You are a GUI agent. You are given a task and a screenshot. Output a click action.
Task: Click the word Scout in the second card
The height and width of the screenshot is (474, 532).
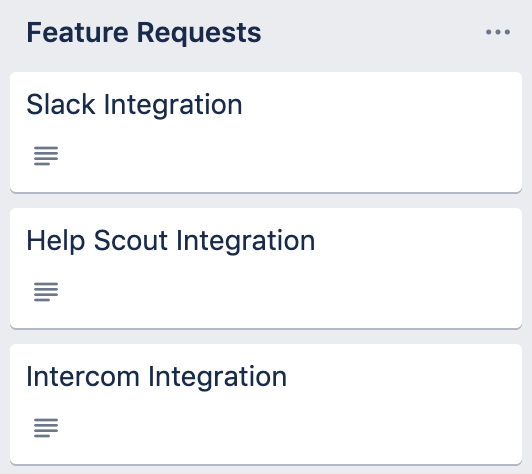click(130, 241)
